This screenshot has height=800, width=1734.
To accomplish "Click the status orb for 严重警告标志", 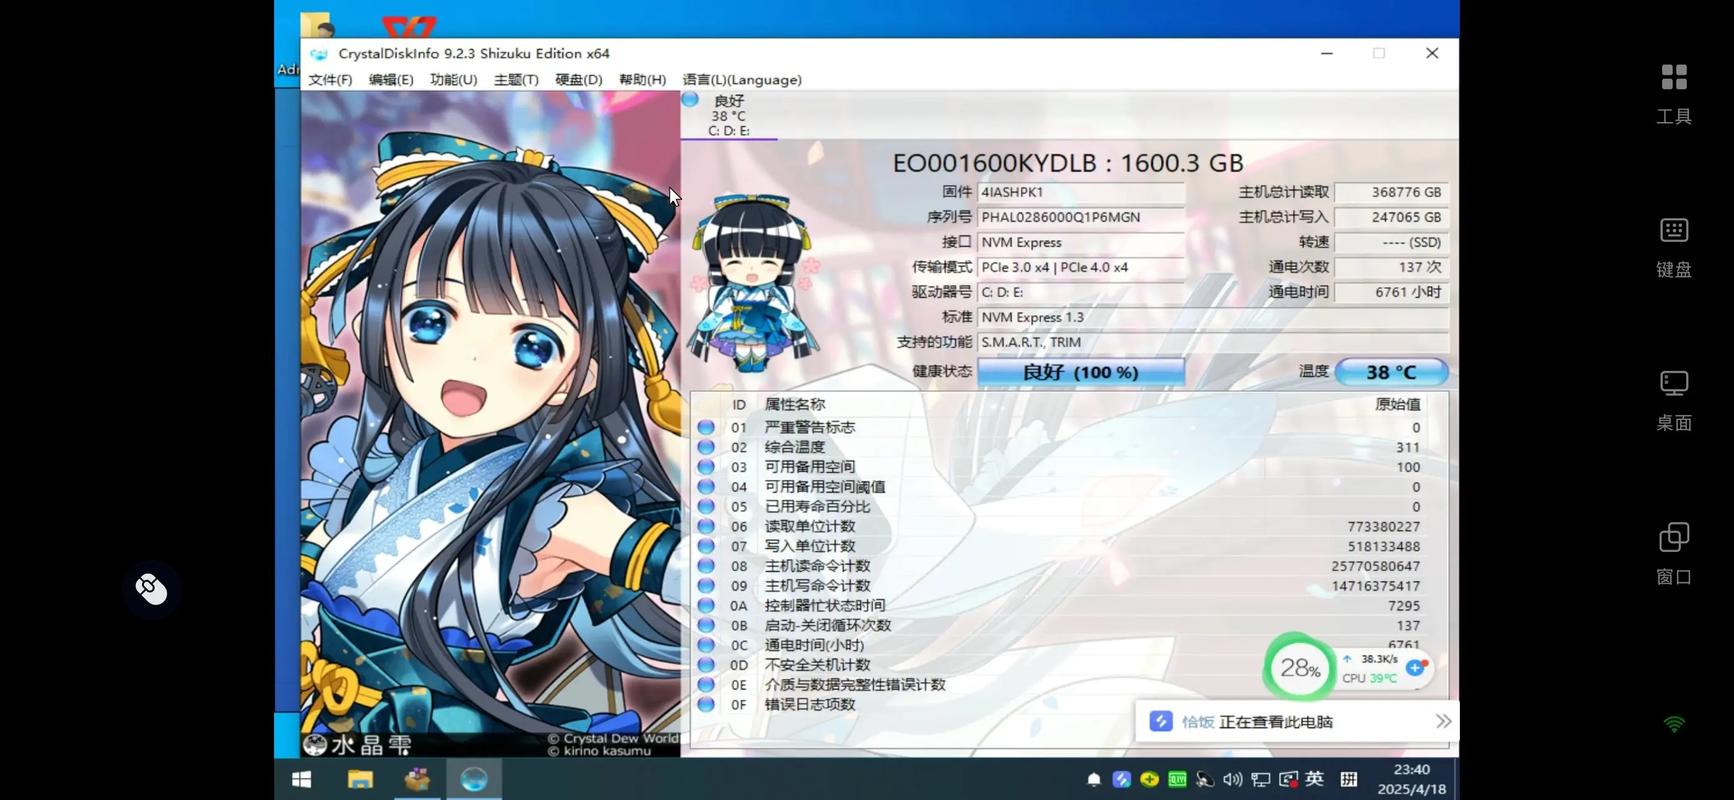I will click(706, 427).
